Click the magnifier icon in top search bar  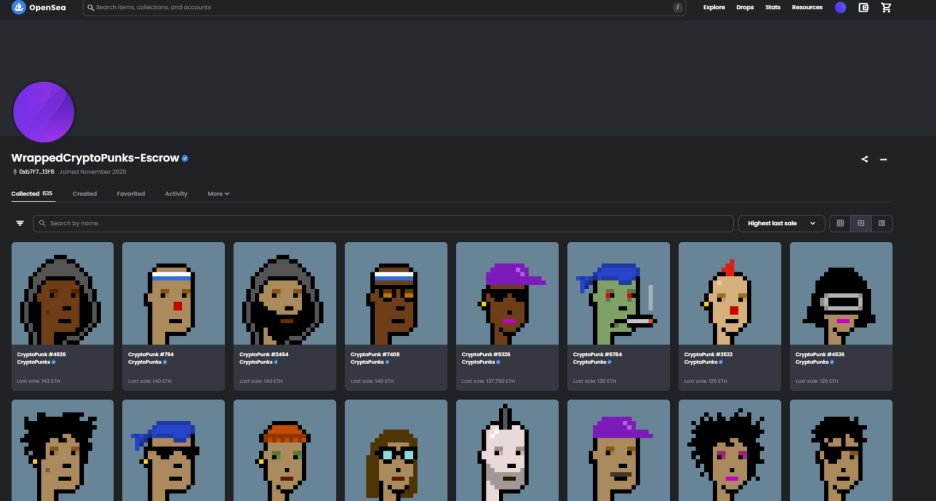(91, 8)
